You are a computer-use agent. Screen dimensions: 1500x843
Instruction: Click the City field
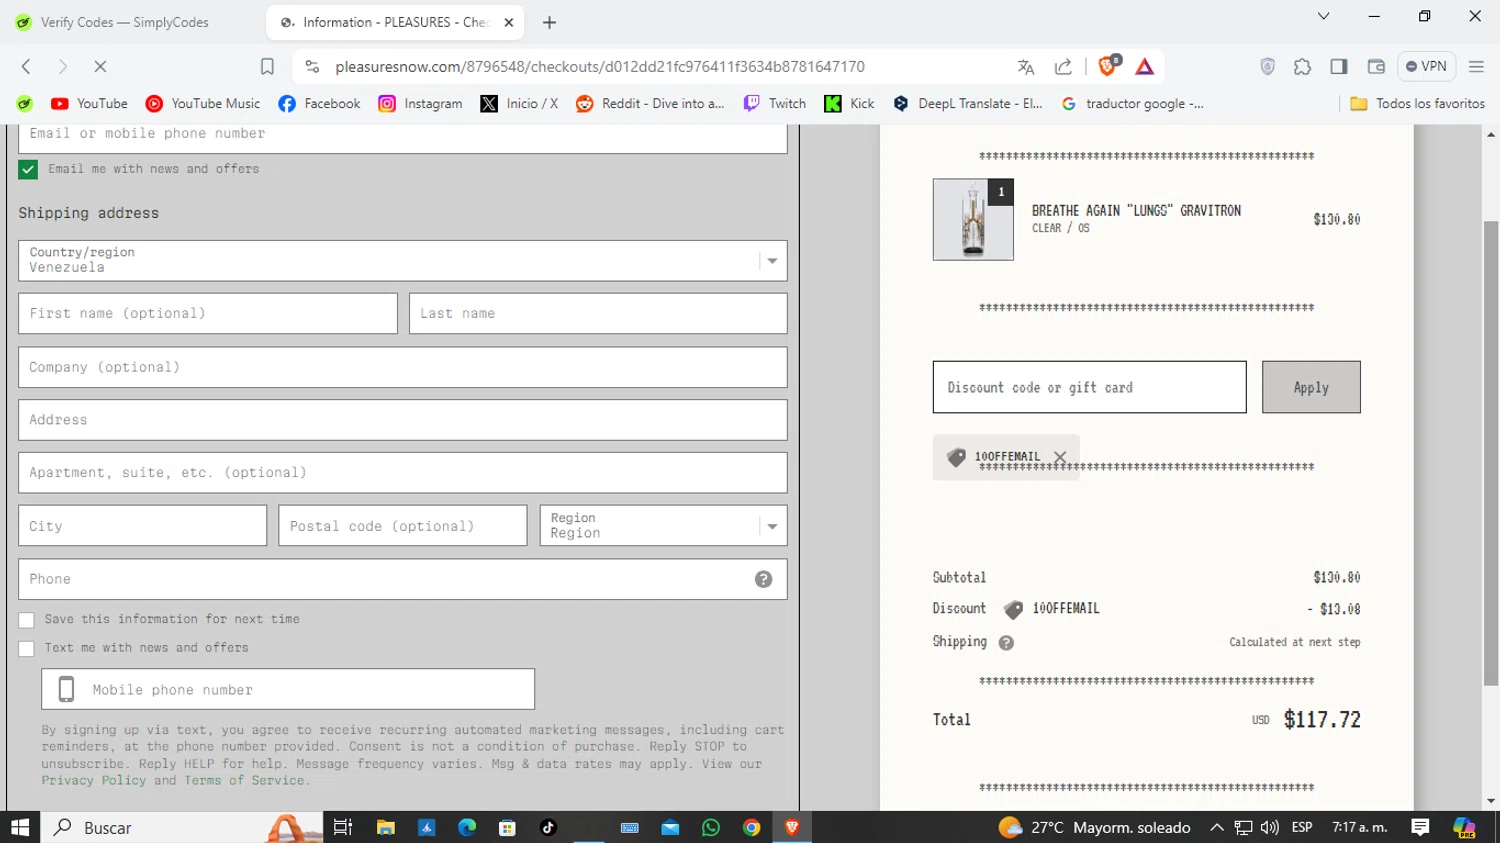(142, 526)
